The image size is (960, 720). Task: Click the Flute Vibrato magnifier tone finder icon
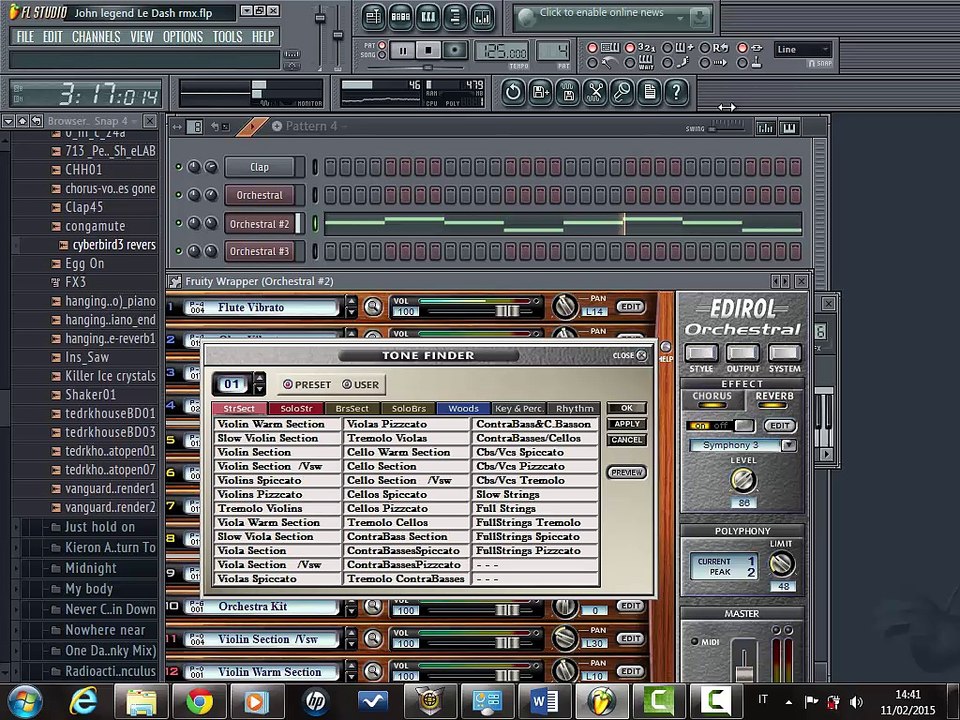click(373, 307)
